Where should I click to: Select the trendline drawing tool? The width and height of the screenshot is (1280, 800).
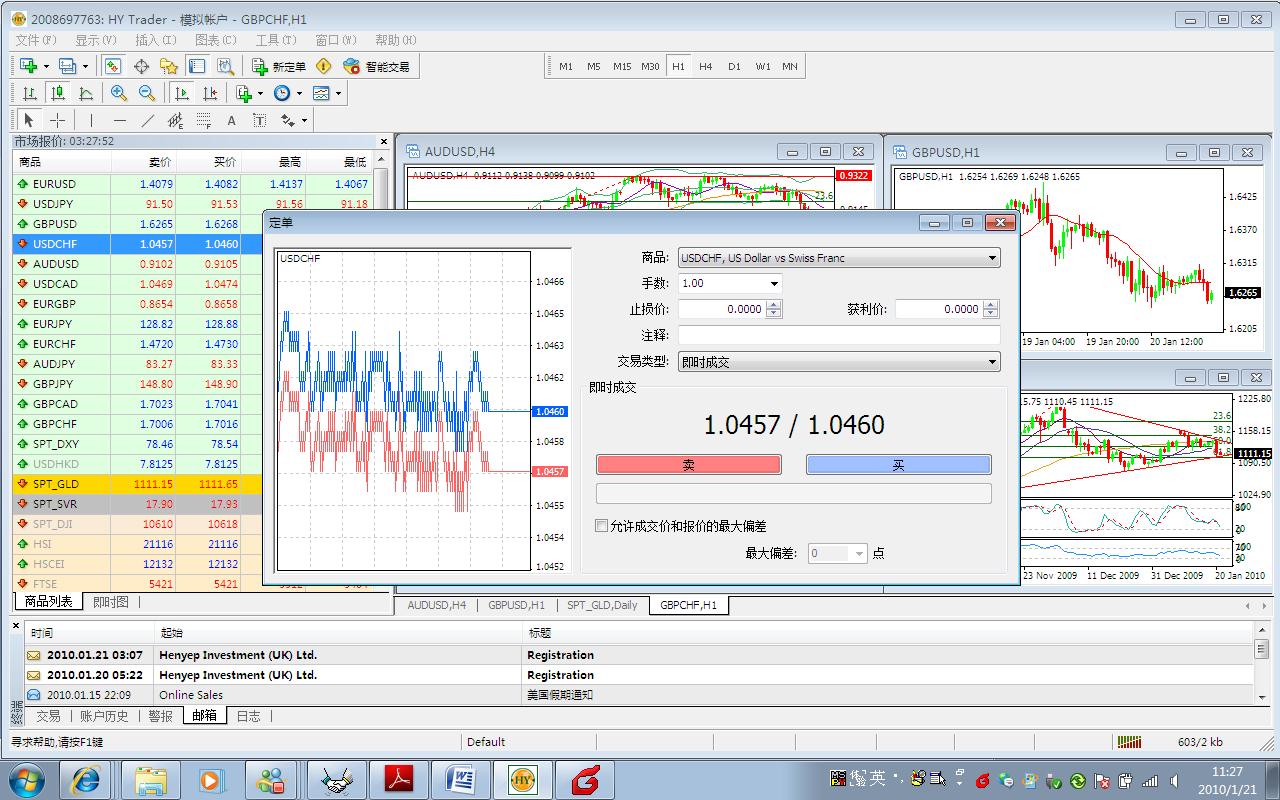148,120
